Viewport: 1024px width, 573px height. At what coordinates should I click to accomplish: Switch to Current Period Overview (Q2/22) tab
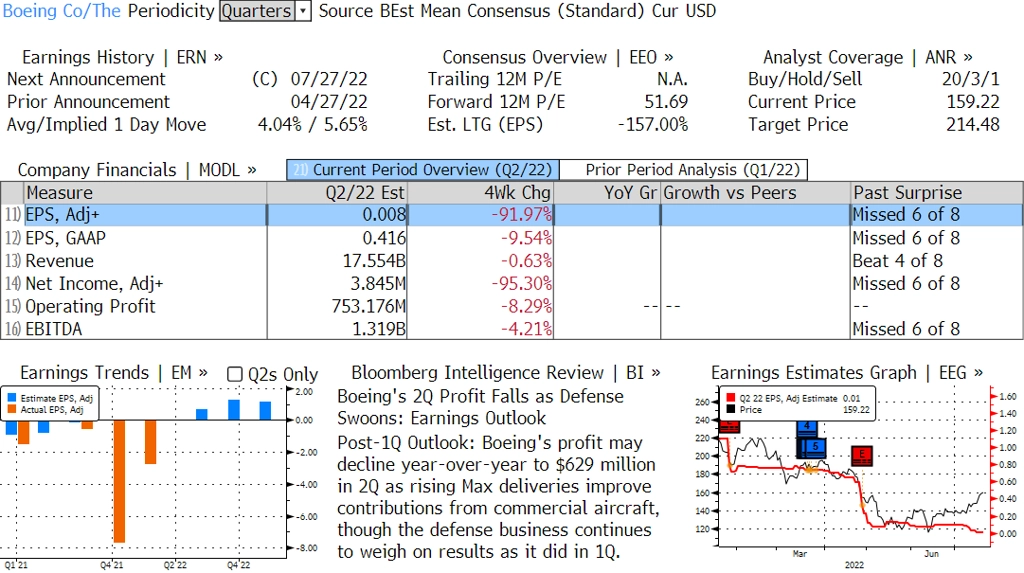423,170
